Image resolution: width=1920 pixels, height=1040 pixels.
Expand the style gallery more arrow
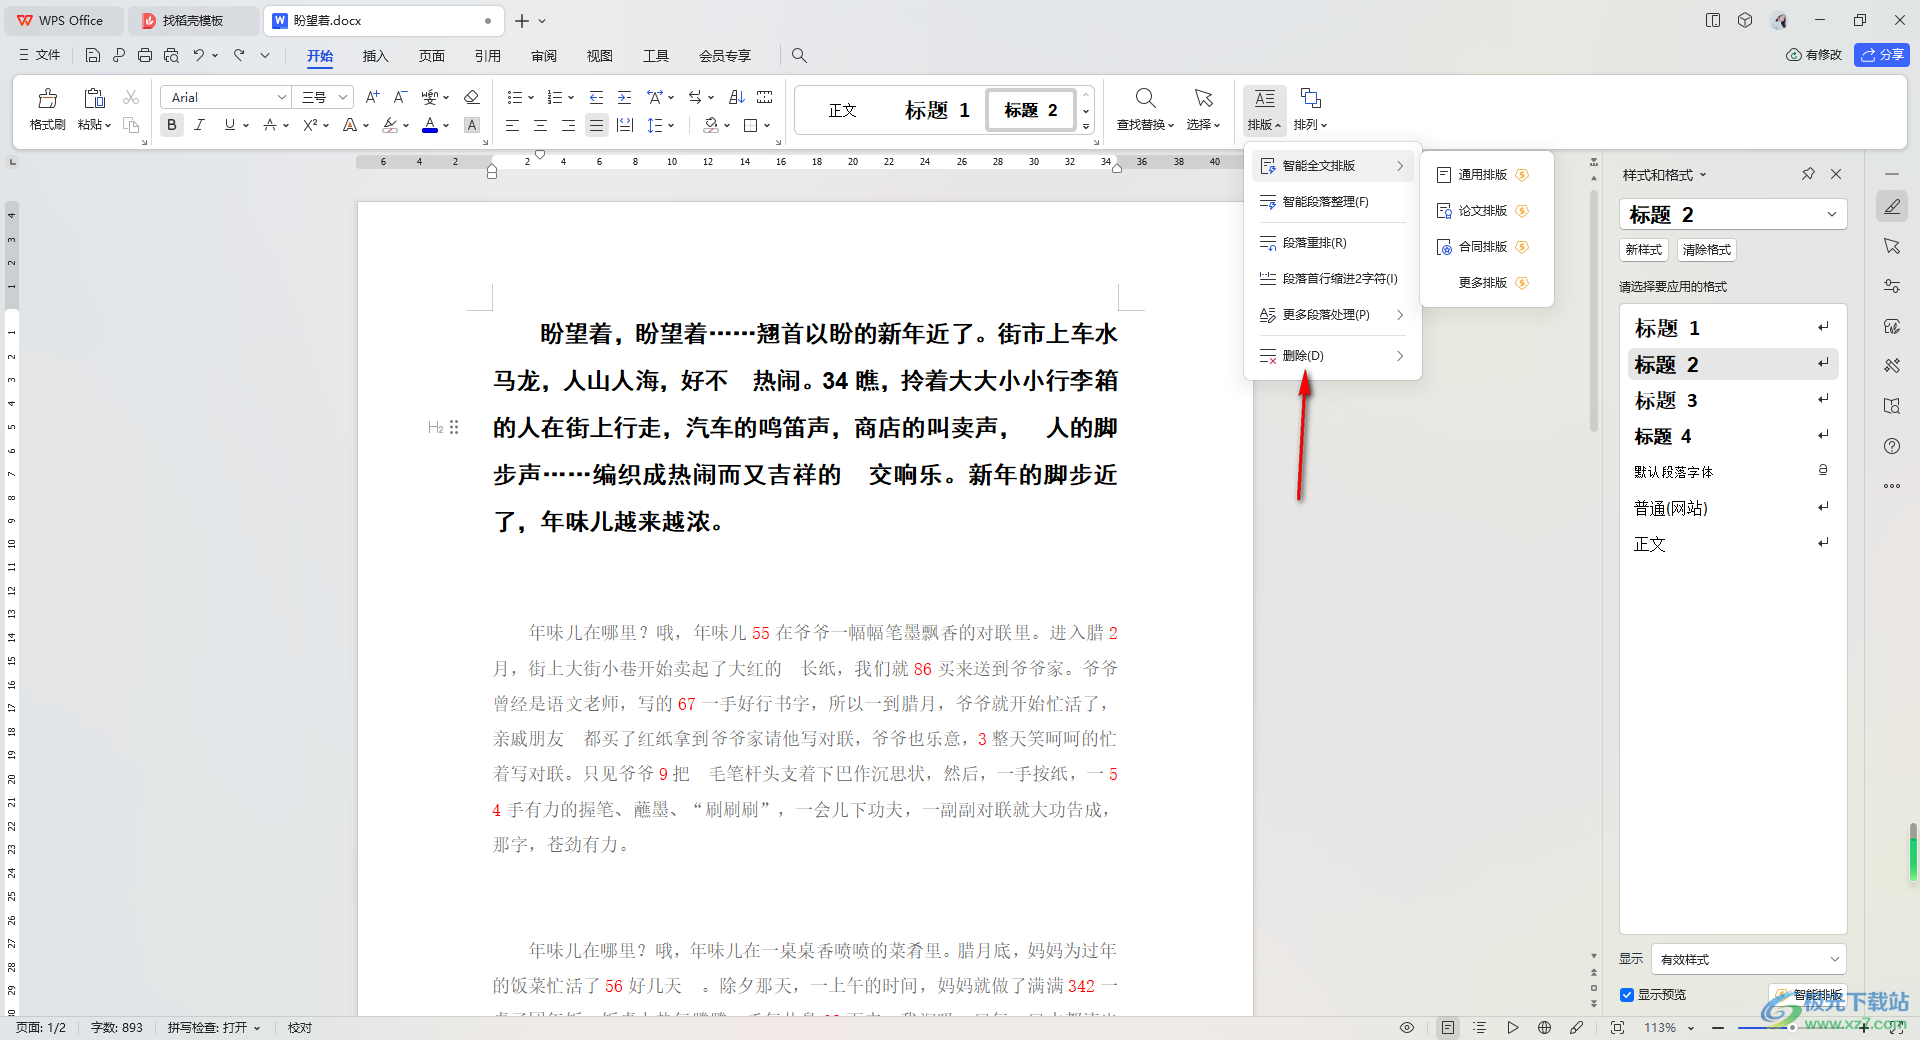coord(1086,127)
